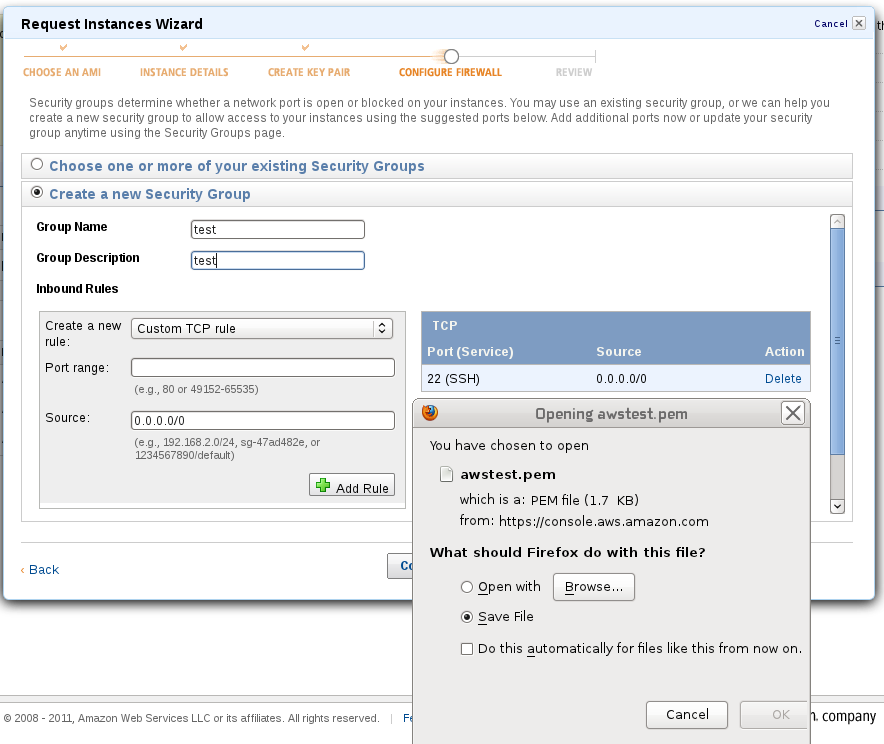Click the Add Rule button
This screenshot has width=884, height=744.
(x=352, y=485)
